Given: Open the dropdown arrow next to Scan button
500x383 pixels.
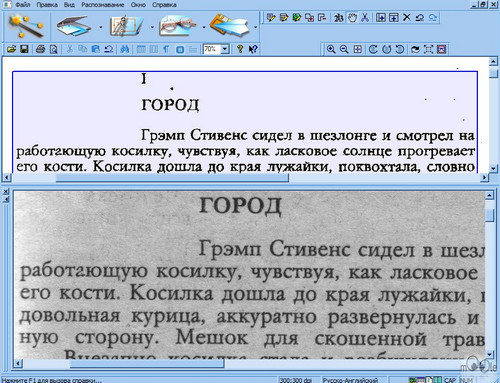Looking at the screenshot, I should 100,27.
